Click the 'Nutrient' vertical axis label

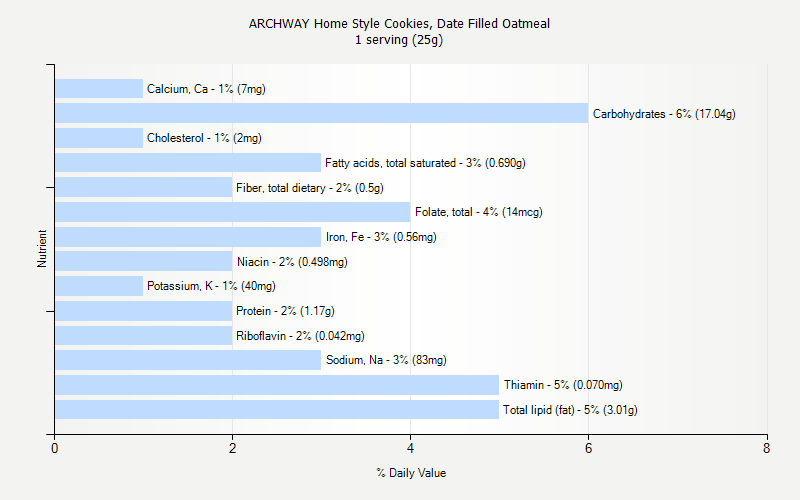pos(42,248)
